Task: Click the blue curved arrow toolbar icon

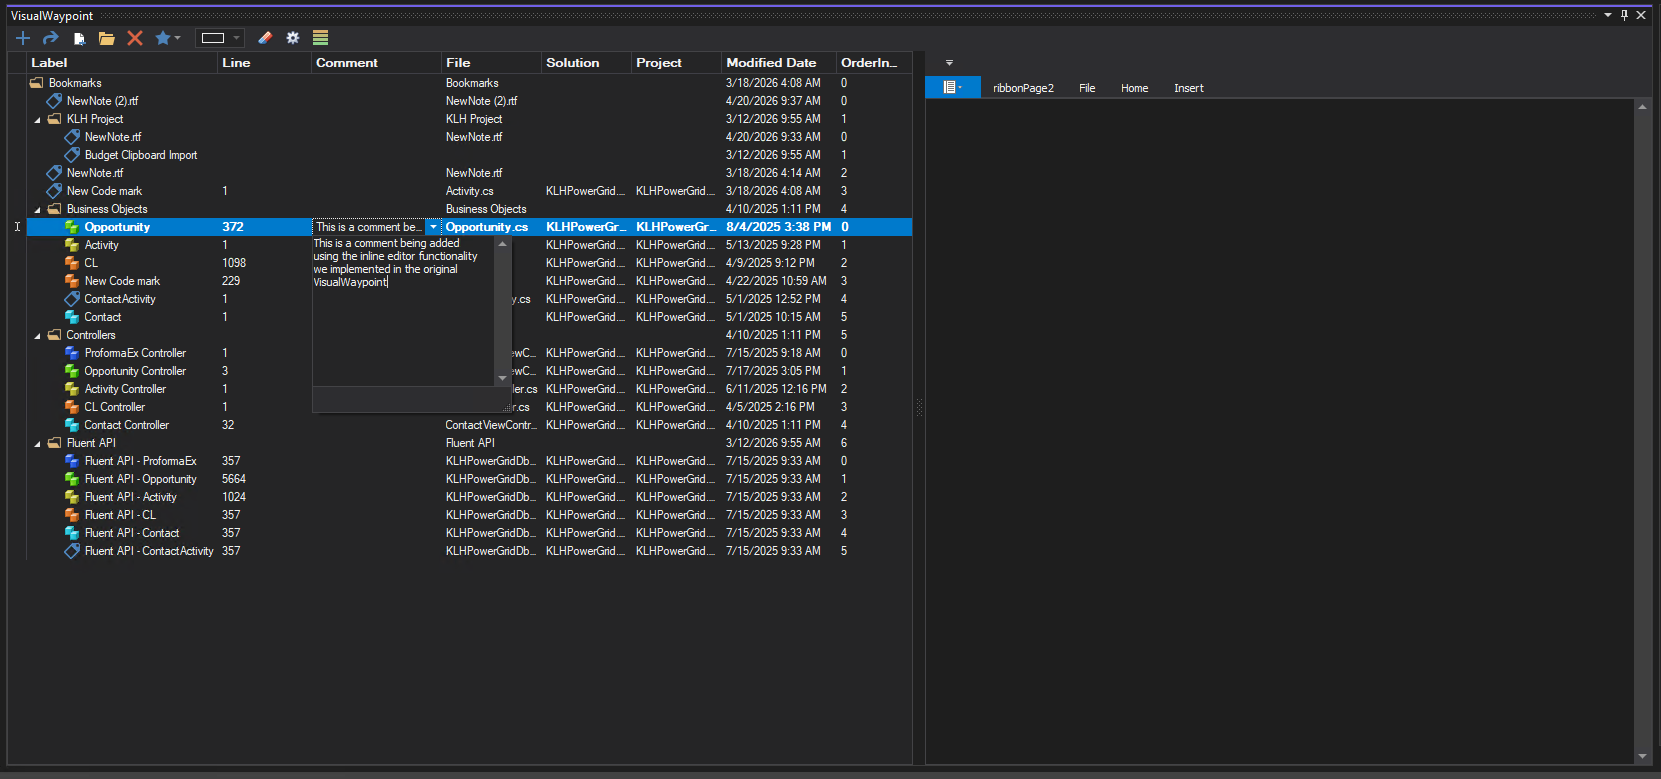Action: 51,38
